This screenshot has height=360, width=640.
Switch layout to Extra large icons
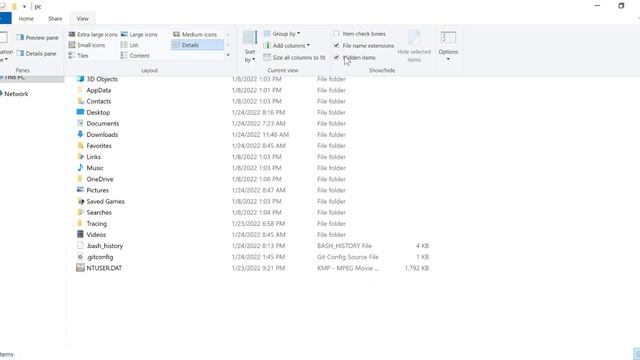(x=93, y=34)
